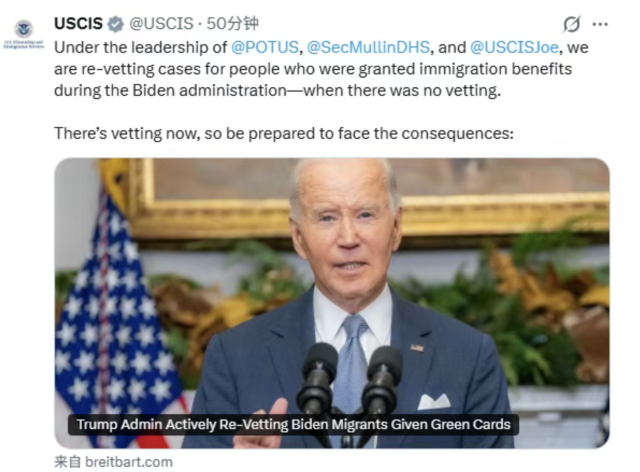Click the re-vetting cases tweet paragraph
The image size is (640, 472).
pyautogui.click(x=321, y=69)
